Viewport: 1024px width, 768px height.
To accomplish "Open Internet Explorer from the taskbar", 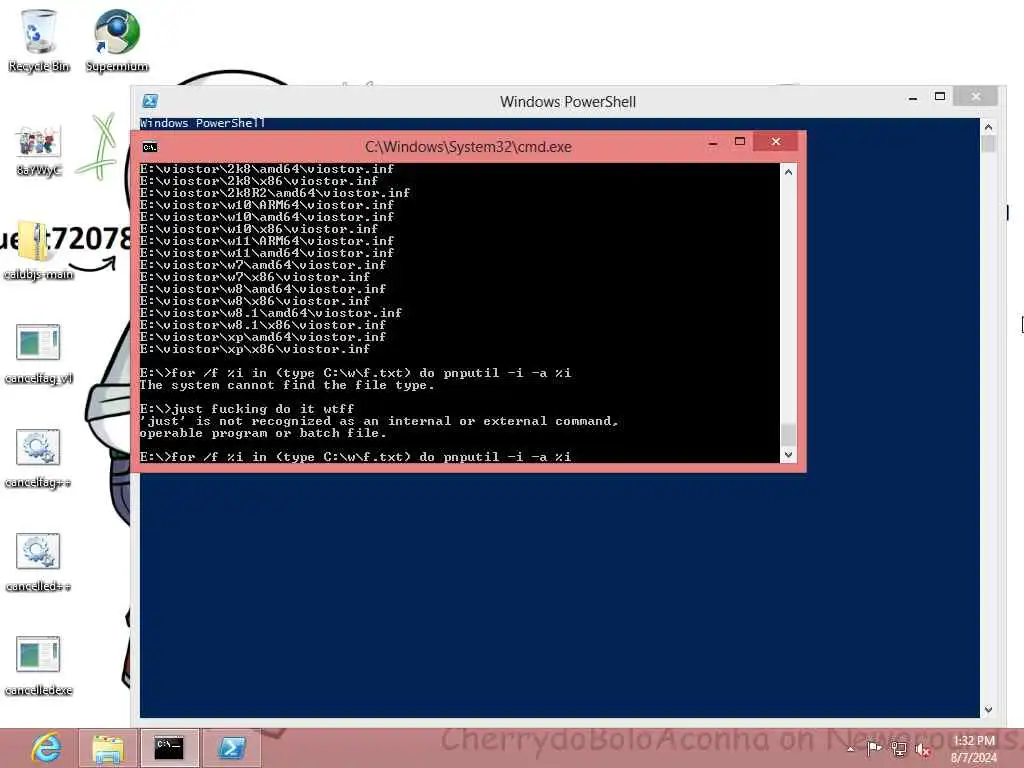I will [46, 748].
